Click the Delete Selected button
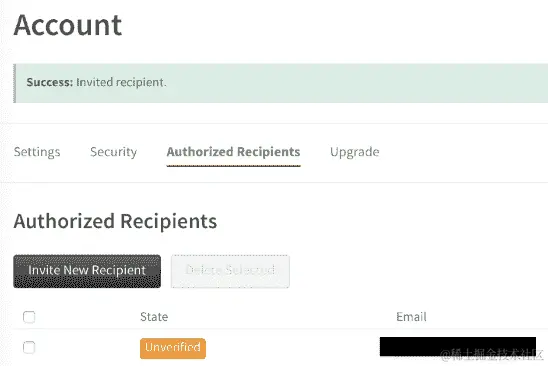This screenshot has height=366, width=548. tap(230, 271)
